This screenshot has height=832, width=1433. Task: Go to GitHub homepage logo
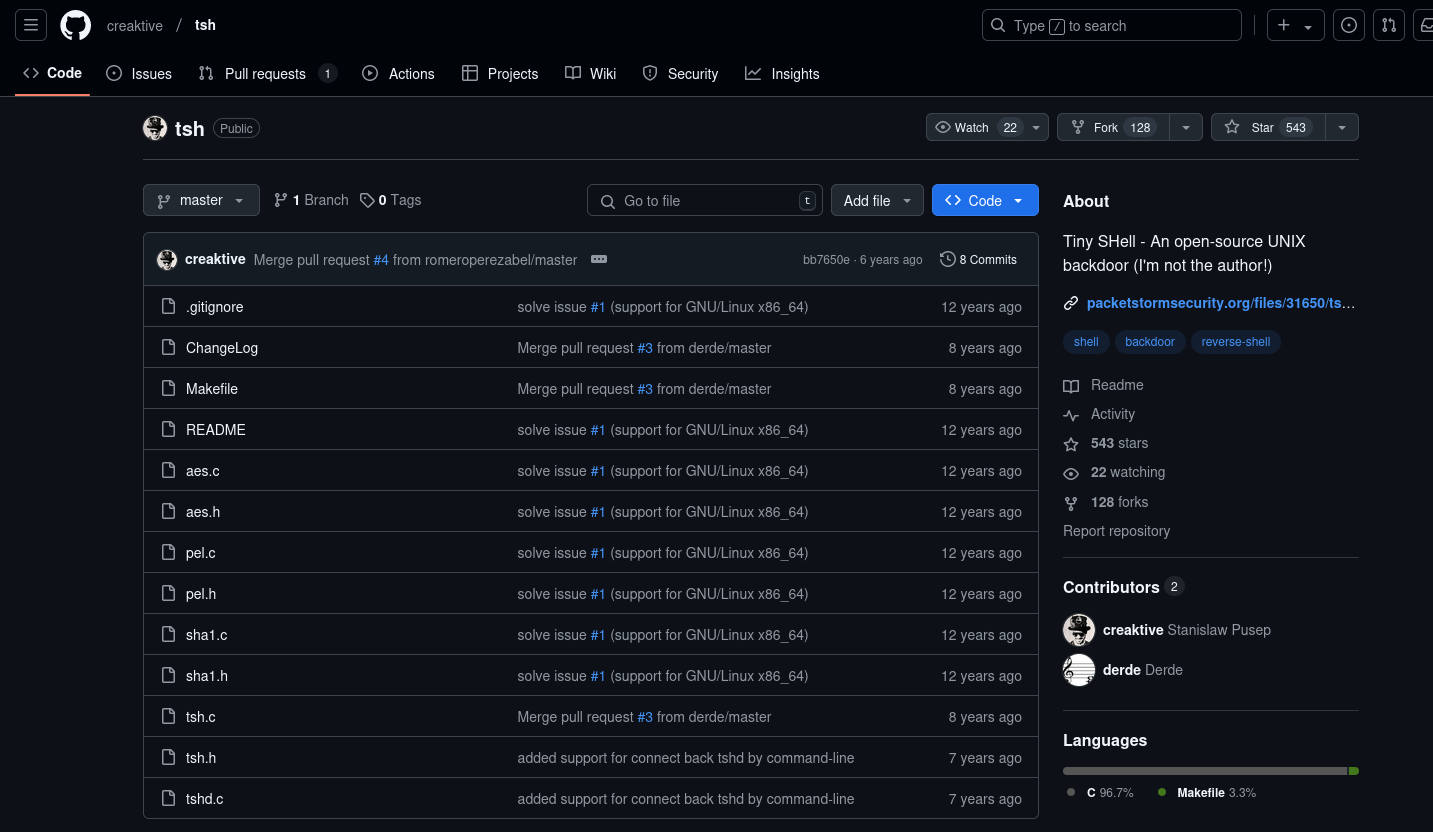click(x=75, y=25)
